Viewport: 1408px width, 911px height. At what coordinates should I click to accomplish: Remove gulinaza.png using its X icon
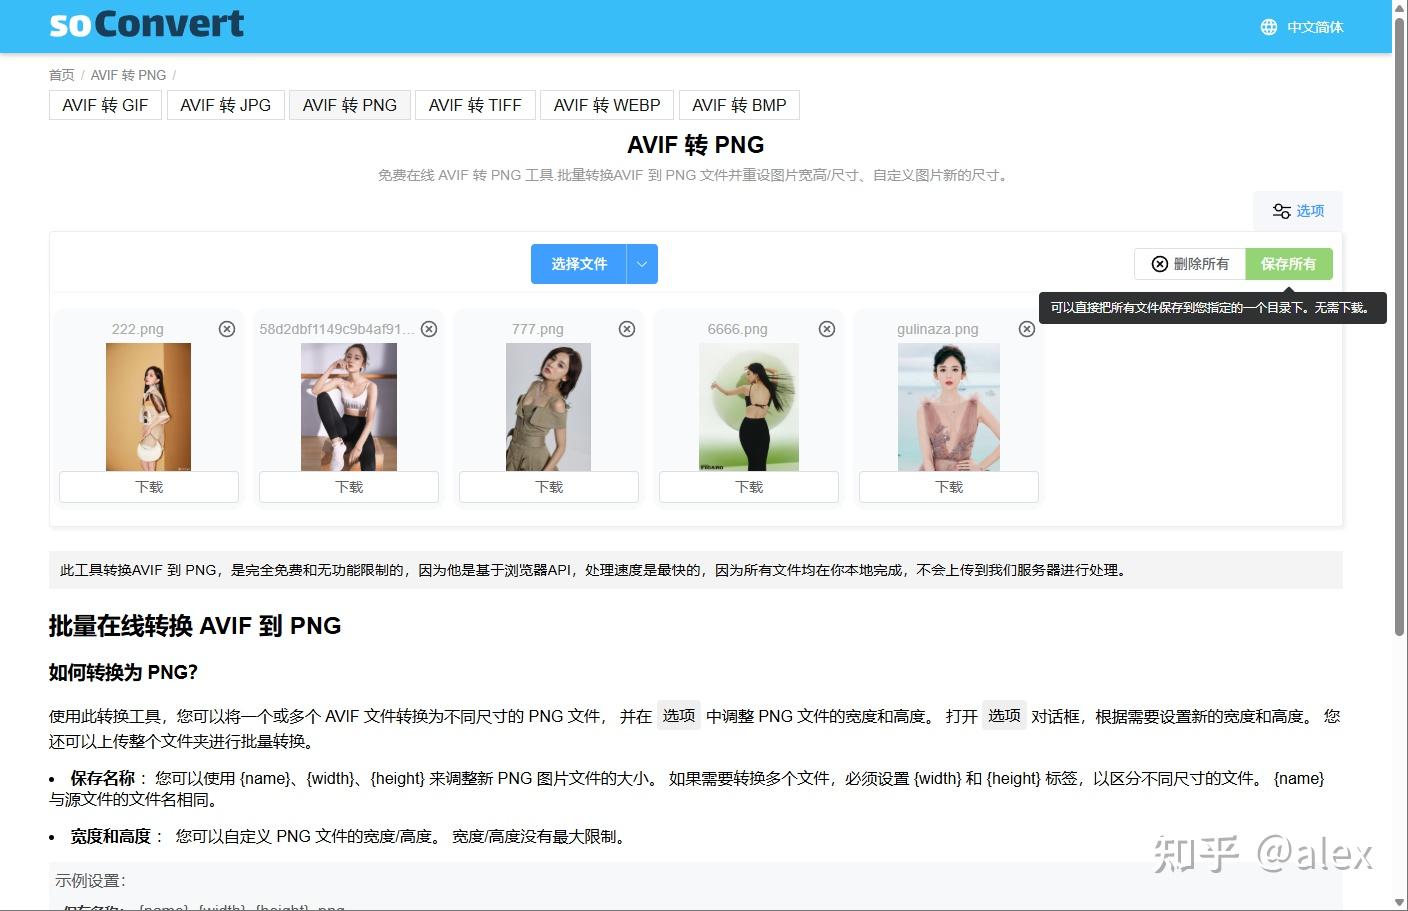coord(1027,328)
